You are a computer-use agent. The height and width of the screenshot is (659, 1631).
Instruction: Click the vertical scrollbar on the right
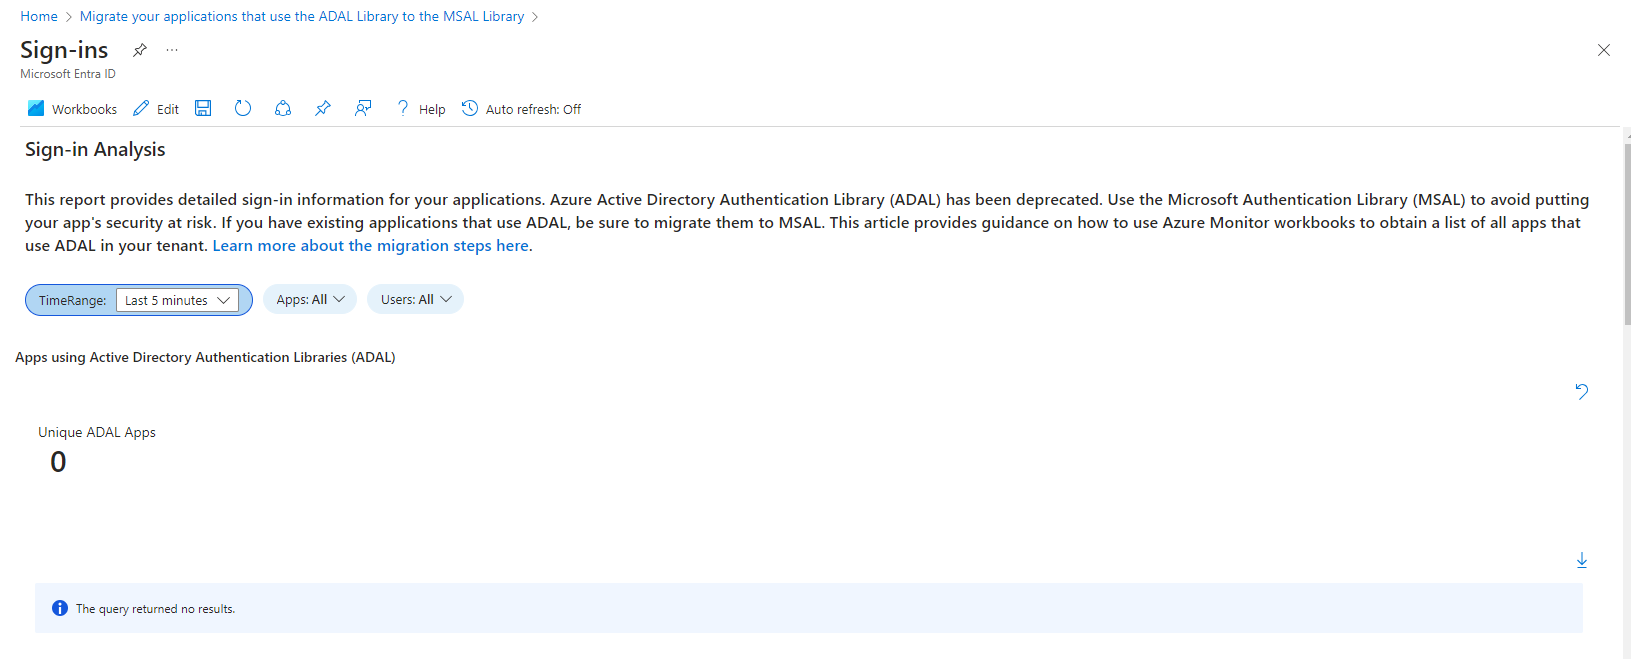[x=1627, y=235]
